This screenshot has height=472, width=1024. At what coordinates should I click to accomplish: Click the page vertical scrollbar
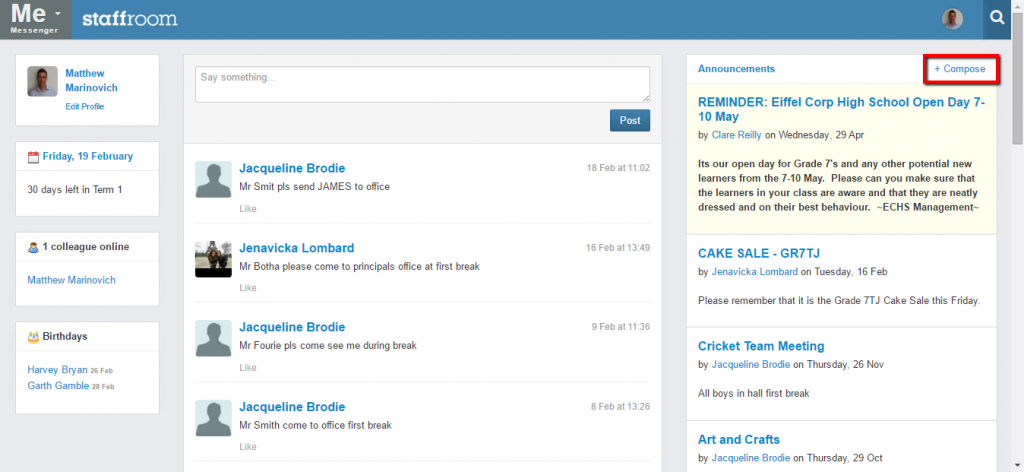(1017, 236)
